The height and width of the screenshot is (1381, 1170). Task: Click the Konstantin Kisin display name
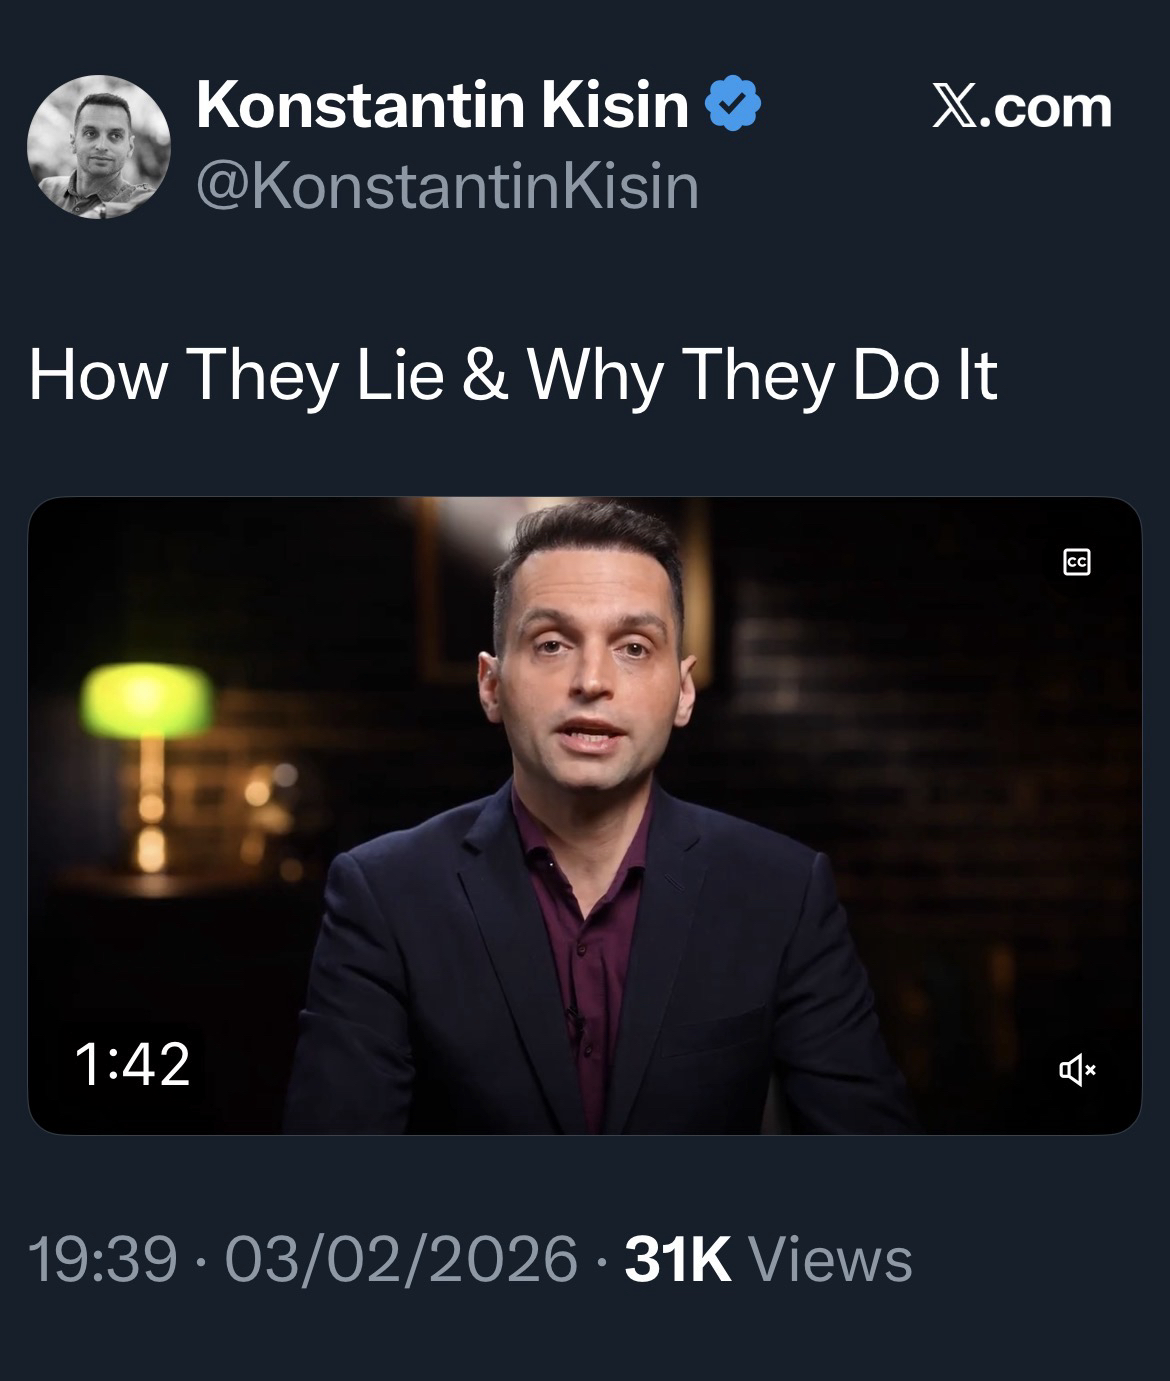[x=442, y=105]
